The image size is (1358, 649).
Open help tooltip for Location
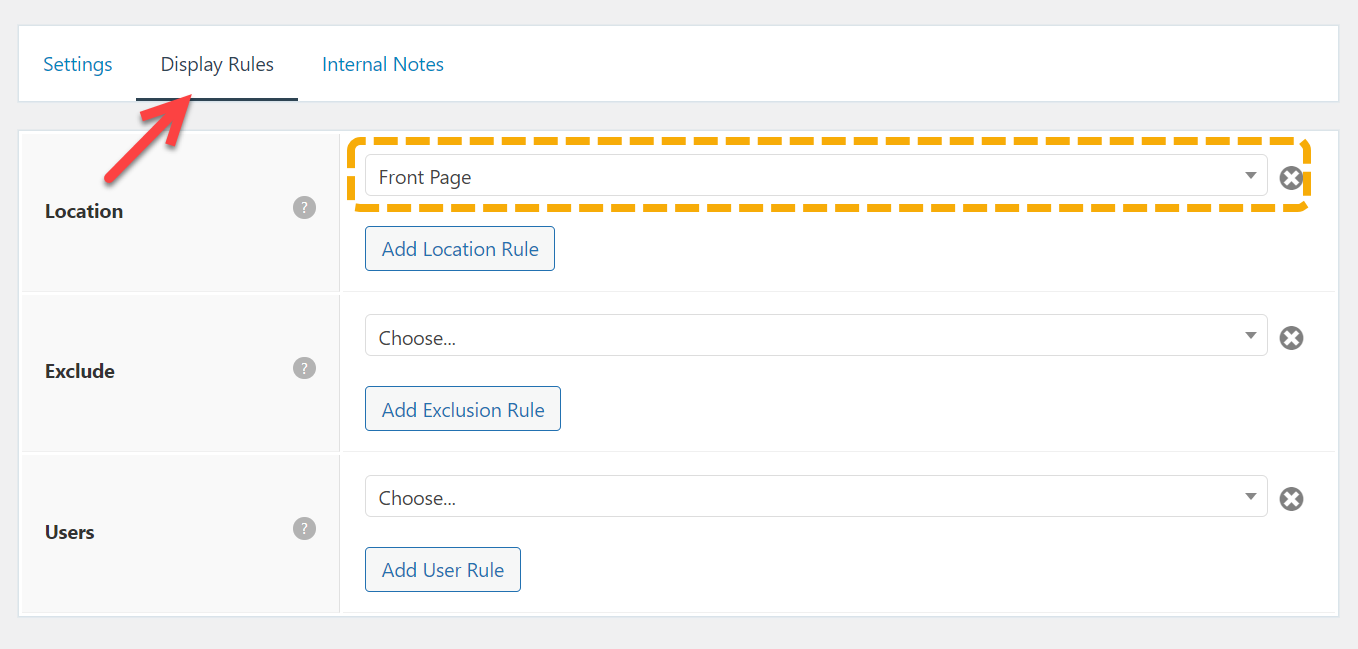click(x=304, y=208)
